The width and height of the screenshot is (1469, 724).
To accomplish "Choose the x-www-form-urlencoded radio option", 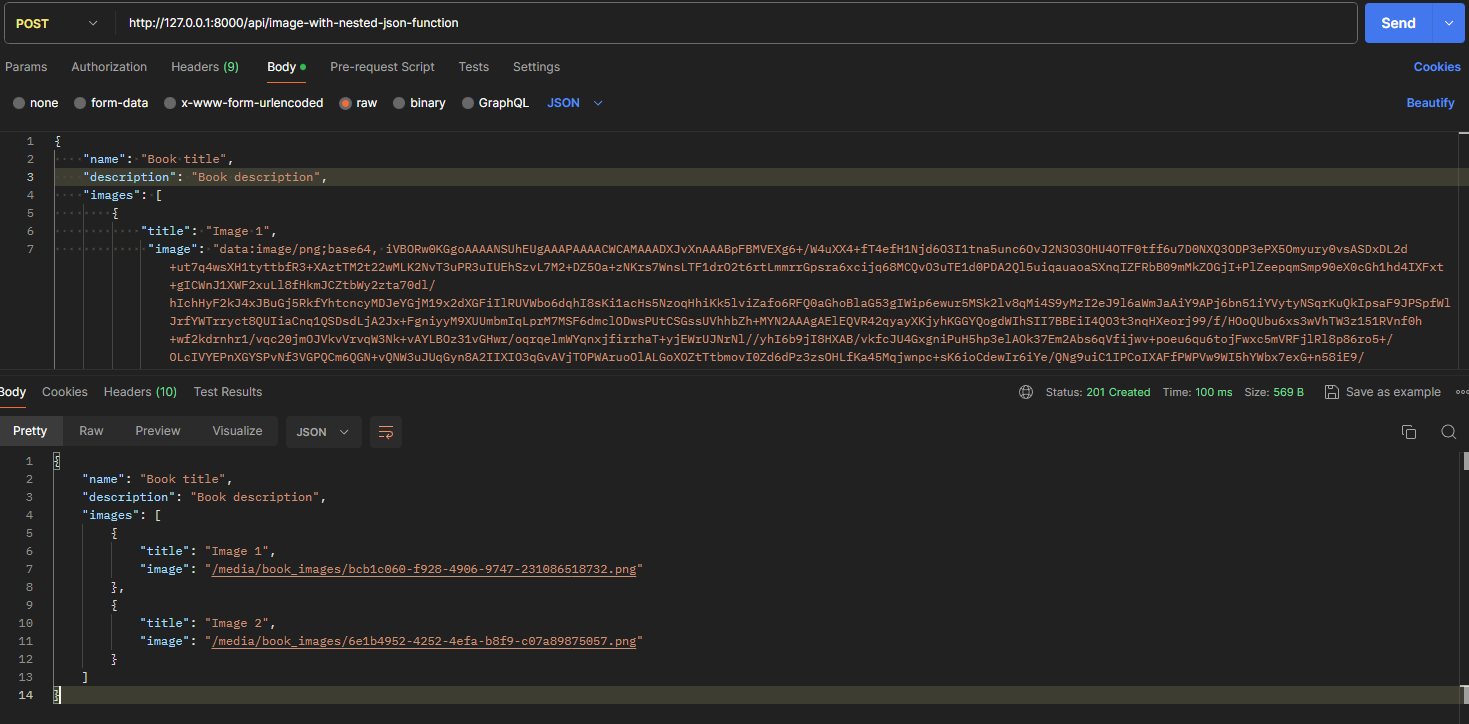I will pos(170,103).
